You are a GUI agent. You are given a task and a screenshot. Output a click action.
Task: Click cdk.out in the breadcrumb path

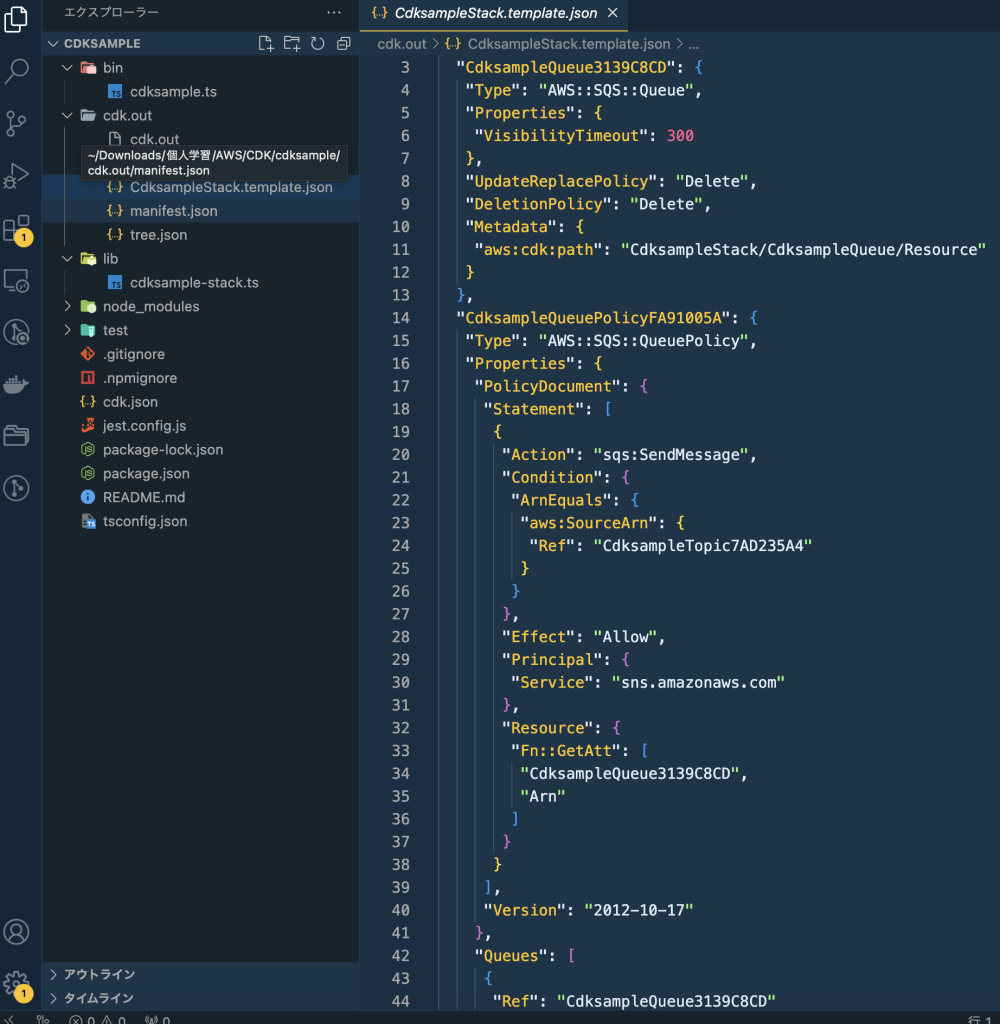point(401,44)
